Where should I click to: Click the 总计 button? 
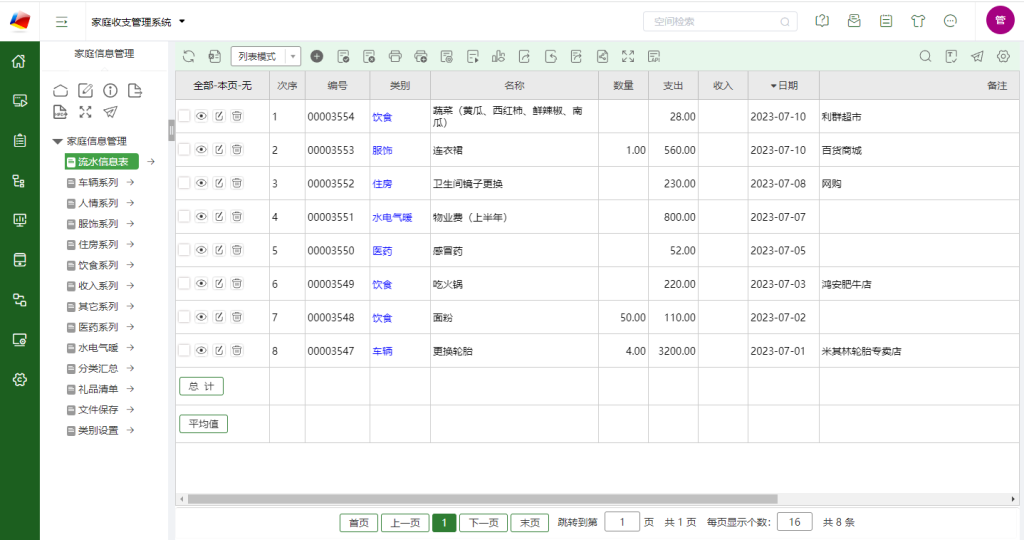201,387
